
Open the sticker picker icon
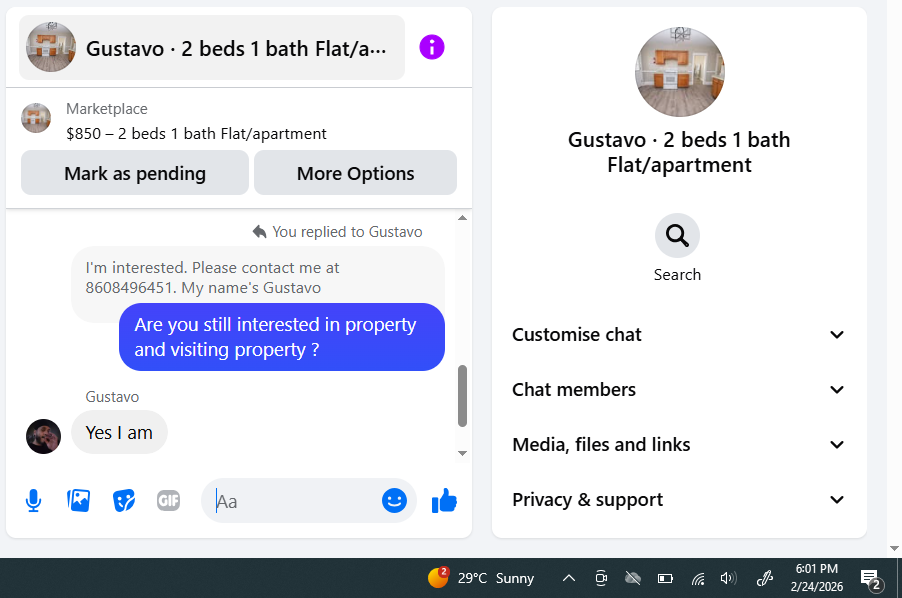[x=124, y=501]
